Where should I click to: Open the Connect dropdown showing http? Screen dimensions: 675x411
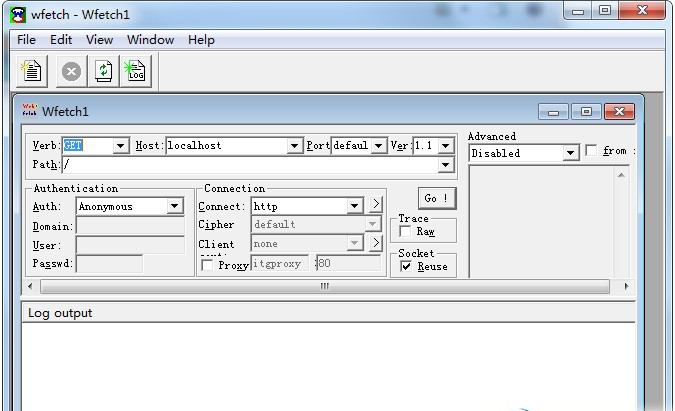pos(354,206)
